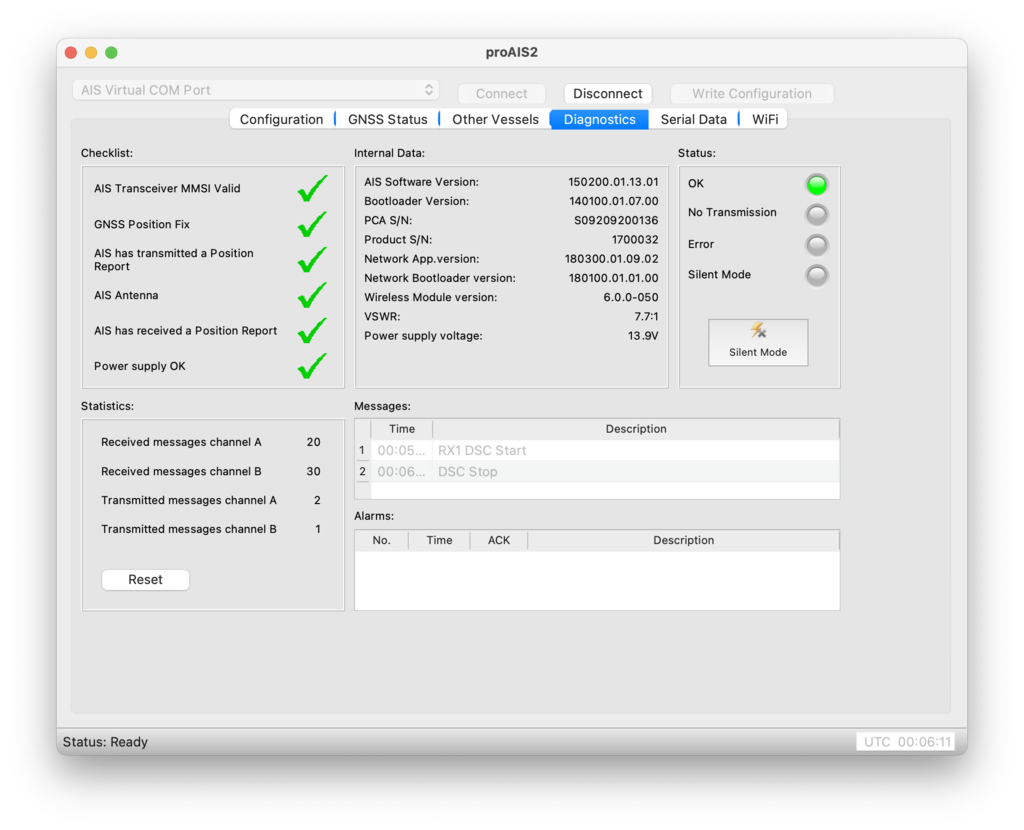Click the received Position Report checkmark
This screenshot has height=830, width=1024.
312,331
